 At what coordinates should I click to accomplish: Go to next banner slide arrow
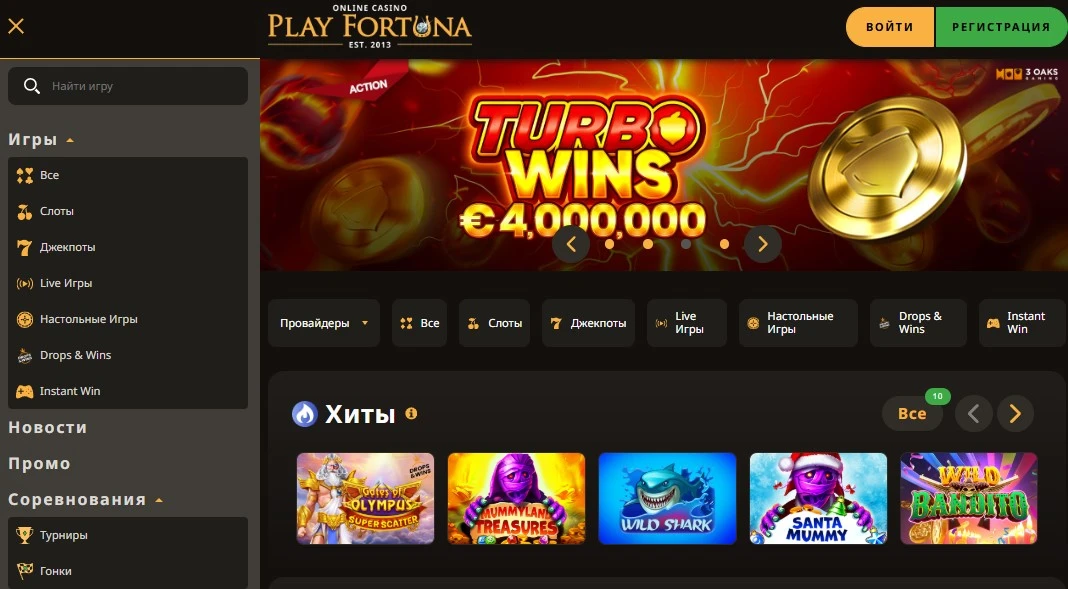763,244
